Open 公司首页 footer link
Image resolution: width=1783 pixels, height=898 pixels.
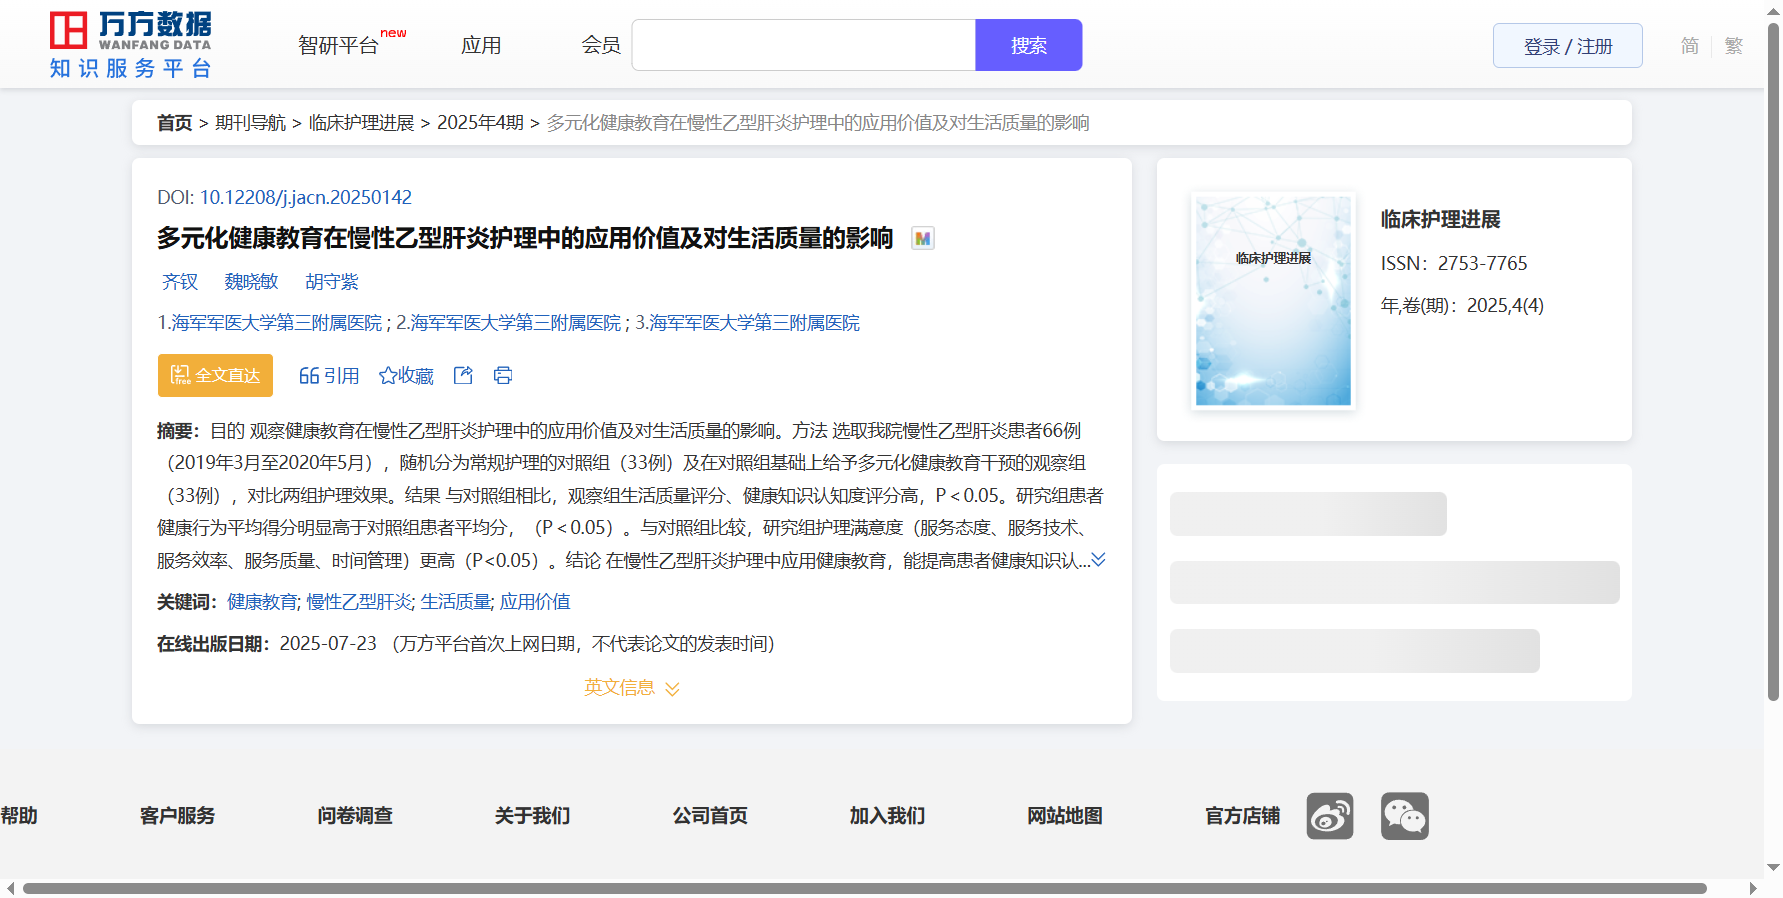(710, 816)
